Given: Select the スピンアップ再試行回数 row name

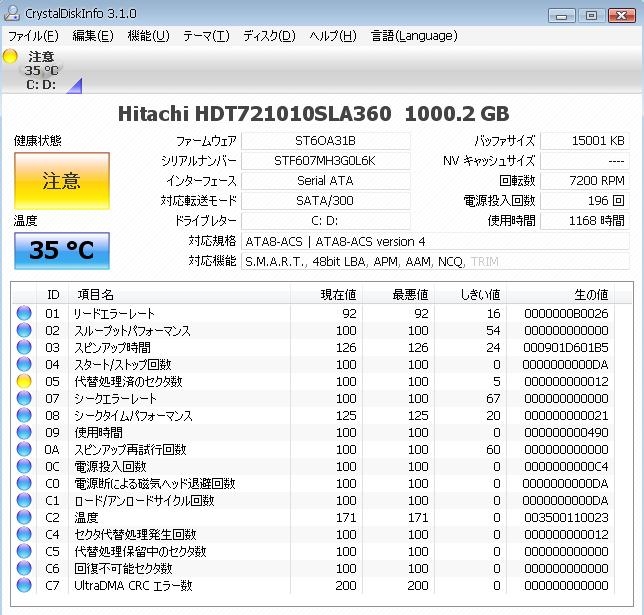Looking at the screenshot, I should pos(130,449).
